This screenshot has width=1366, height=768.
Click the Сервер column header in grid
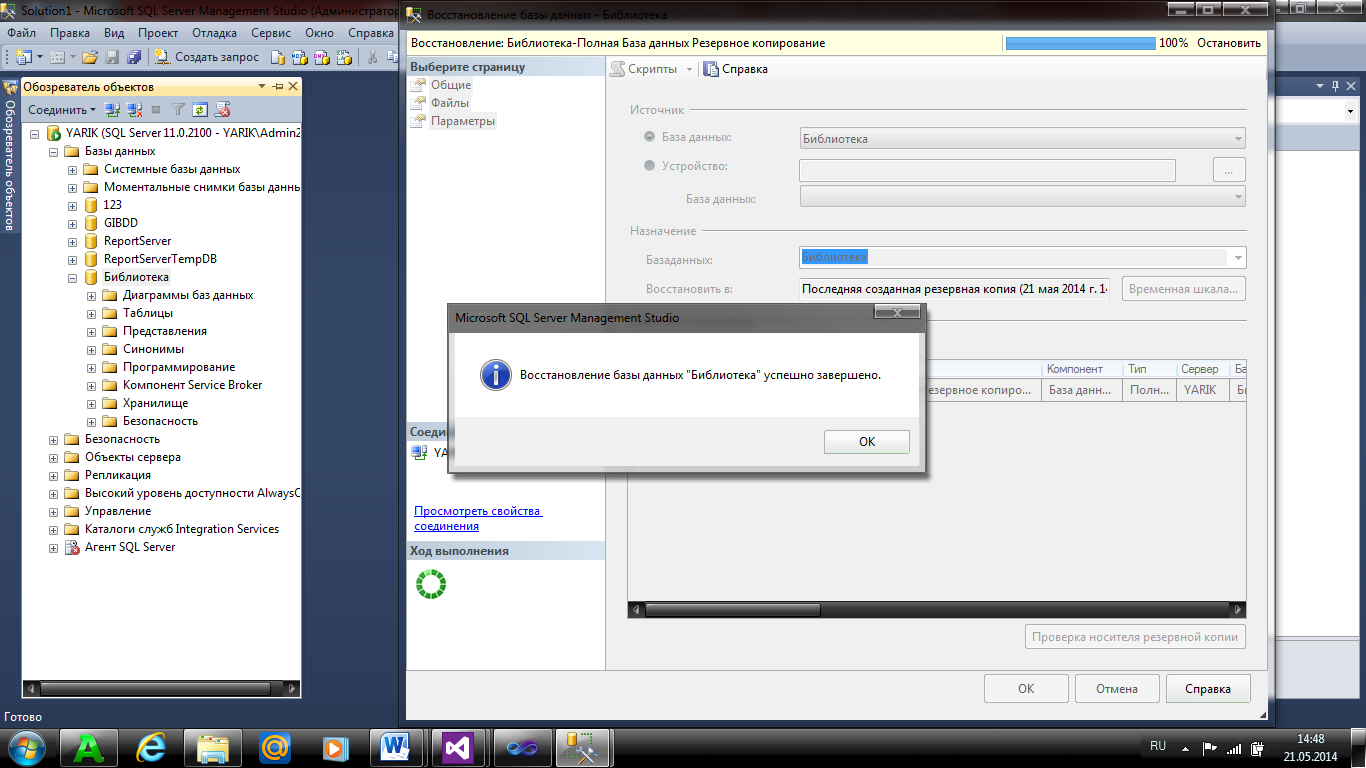tap(1203, 369)
